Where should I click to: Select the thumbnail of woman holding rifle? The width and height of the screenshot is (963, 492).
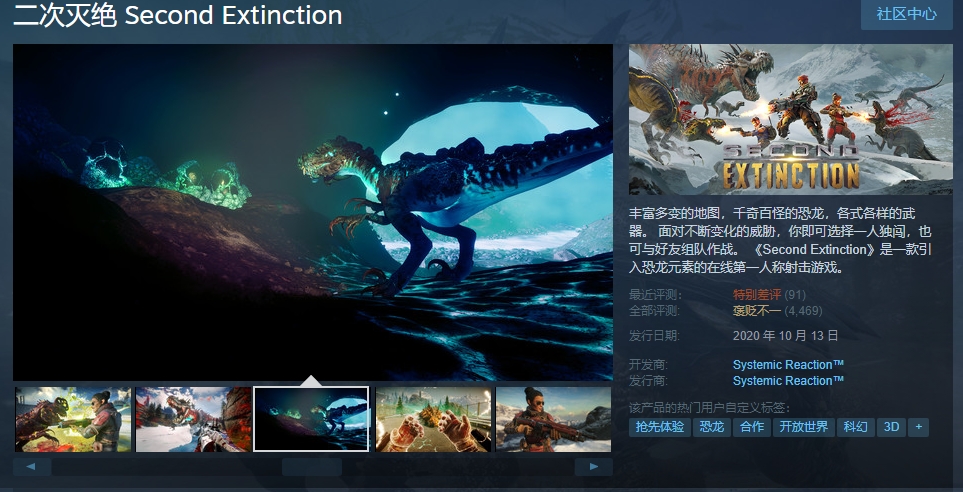[x=553, y=419]
